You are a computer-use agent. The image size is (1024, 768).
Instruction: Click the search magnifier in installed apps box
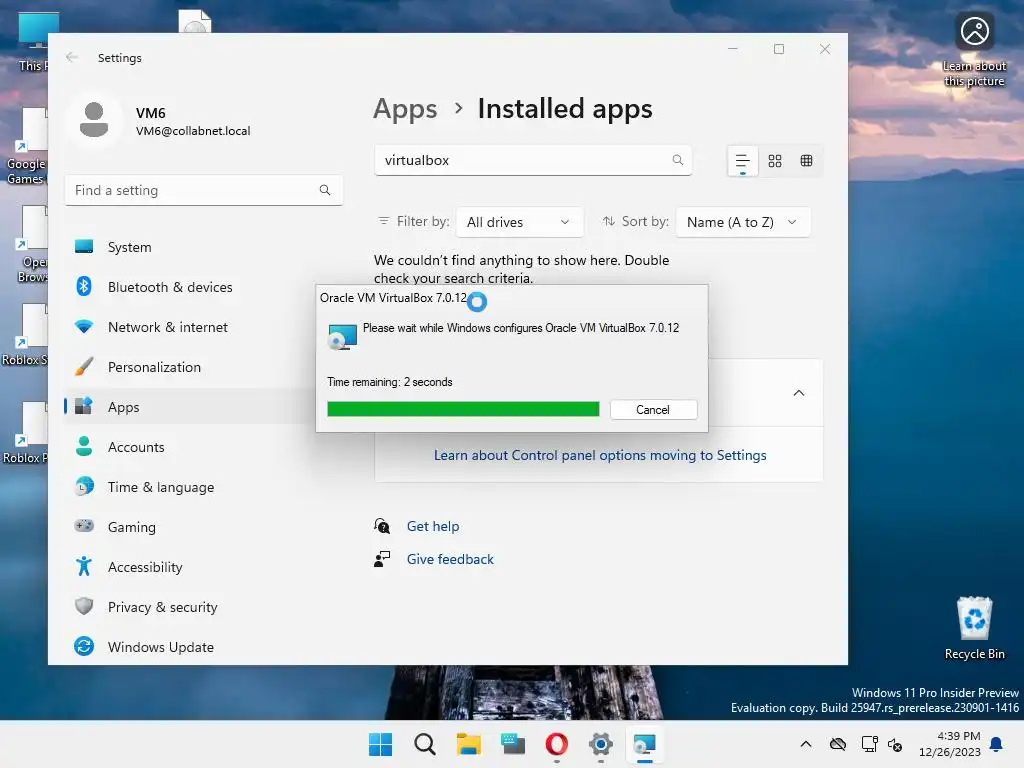pos(678,160)
